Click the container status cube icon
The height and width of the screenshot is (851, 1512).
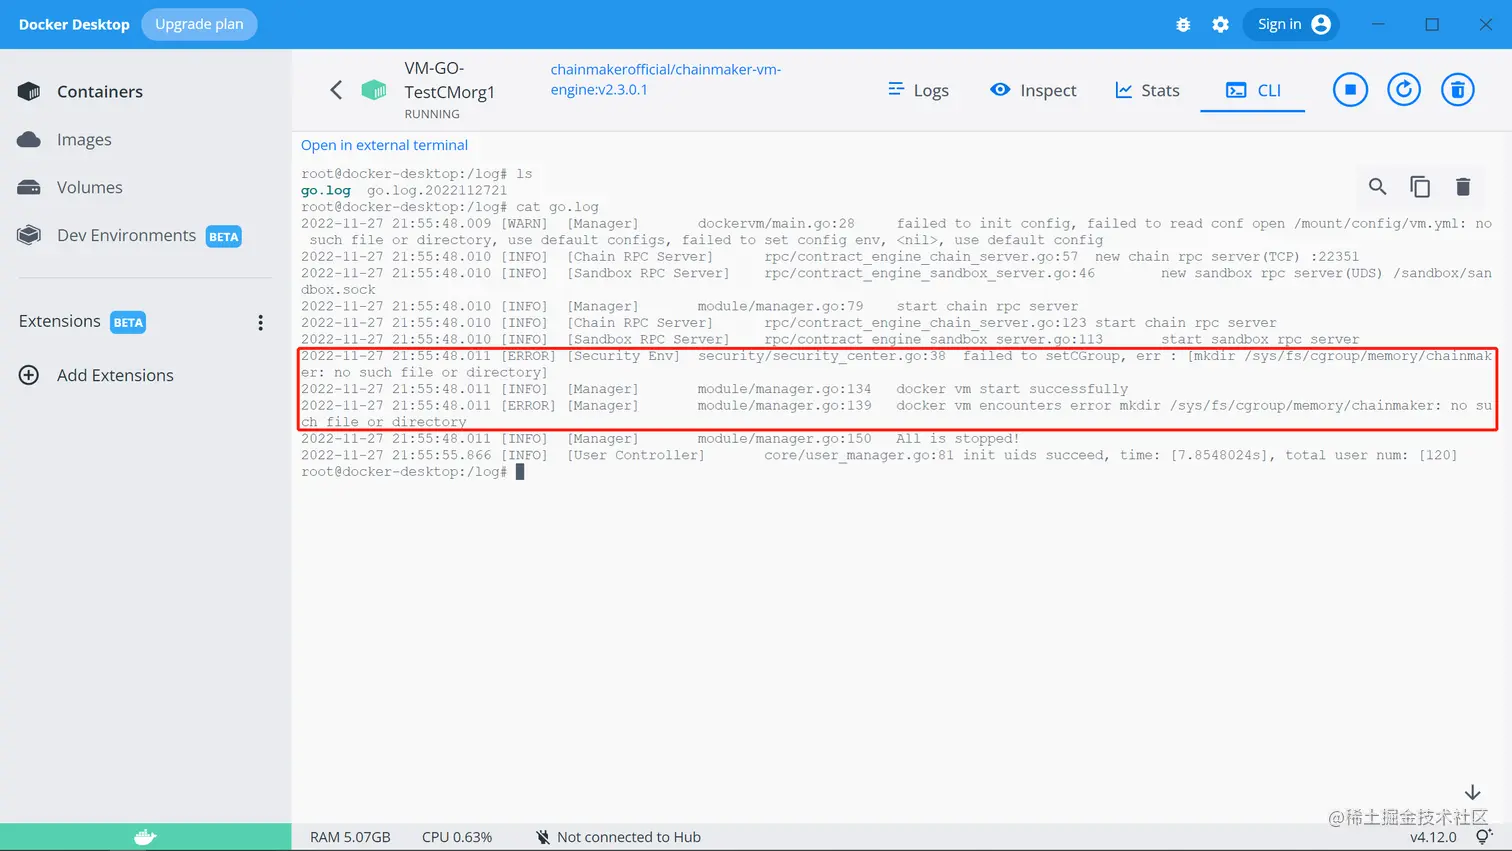click(x=374, y=90)
